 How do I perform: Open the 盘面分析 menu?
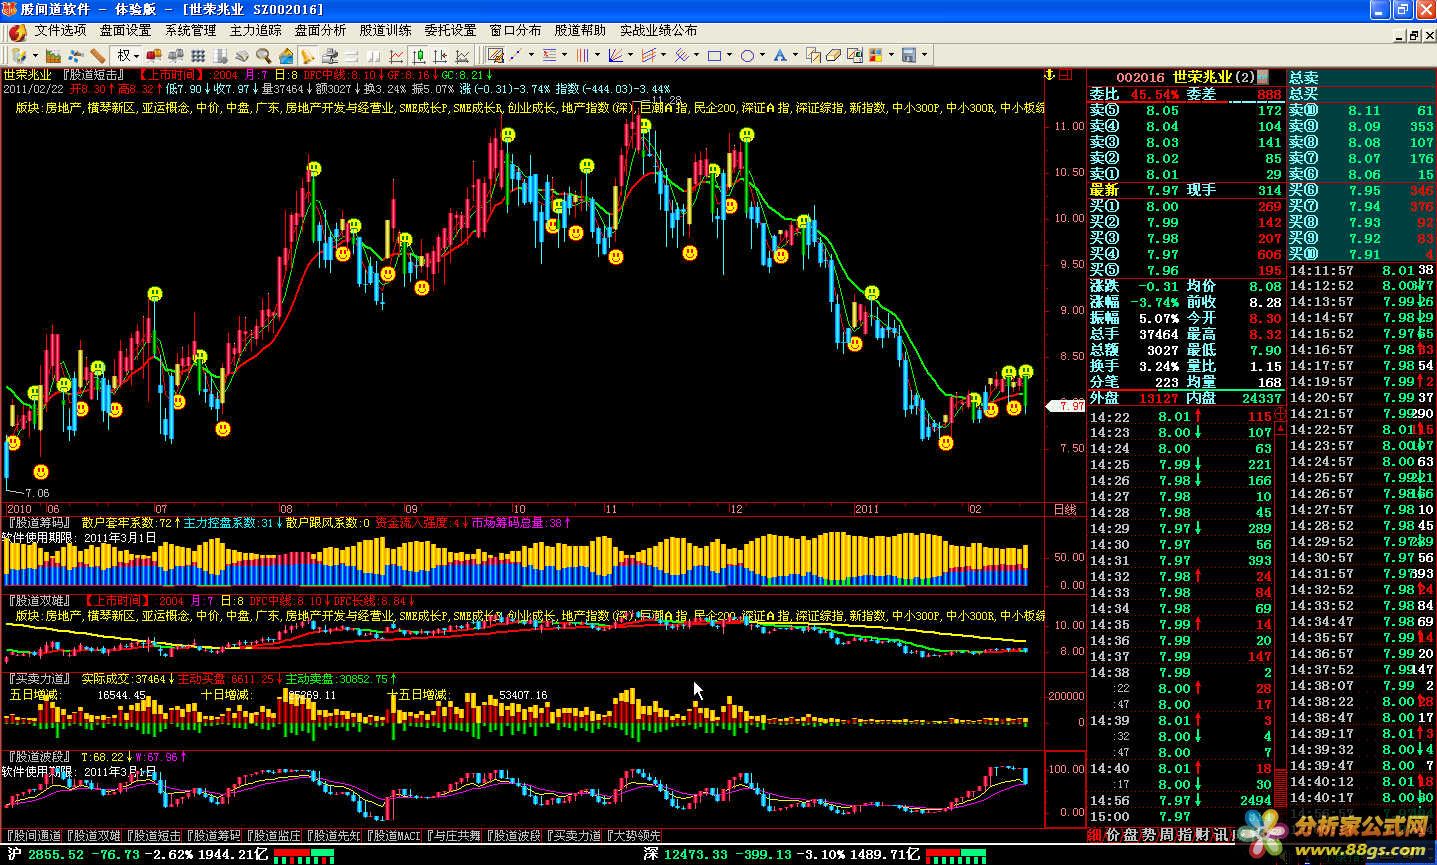pos(320,31)
